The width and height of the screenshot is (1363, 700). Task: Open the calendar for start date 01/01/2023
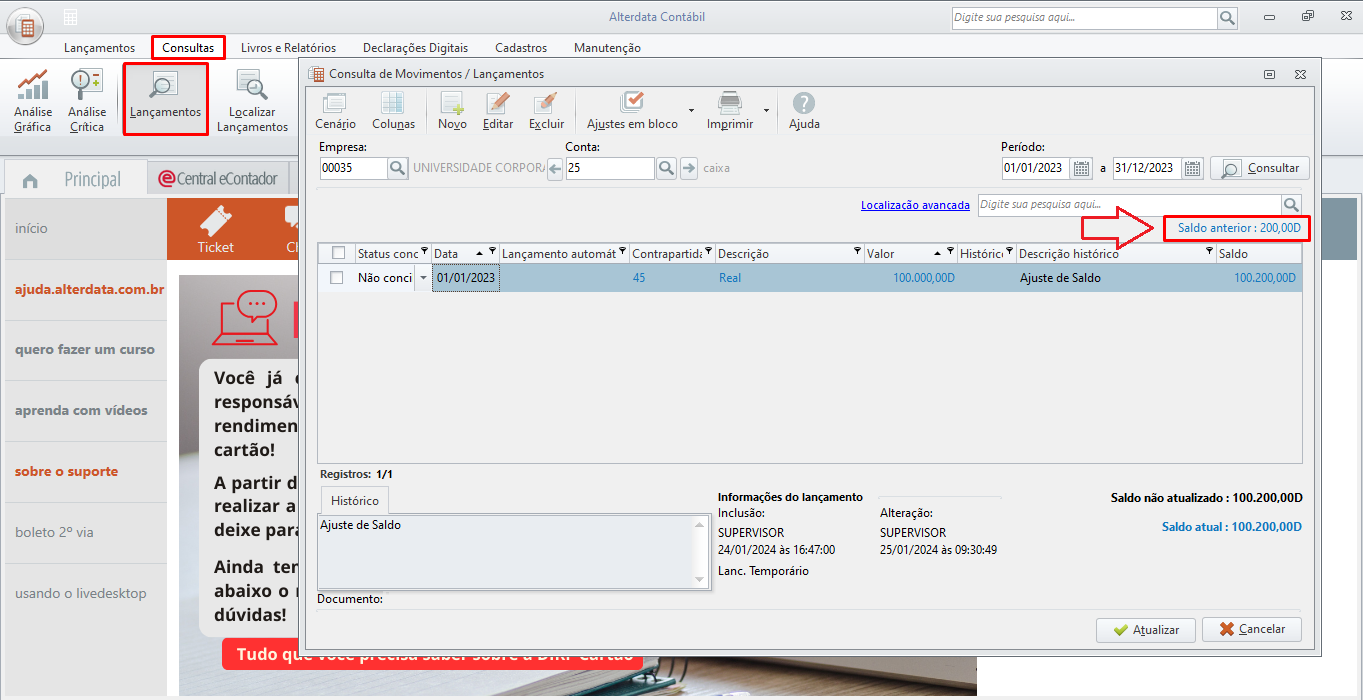(1082, 168)
